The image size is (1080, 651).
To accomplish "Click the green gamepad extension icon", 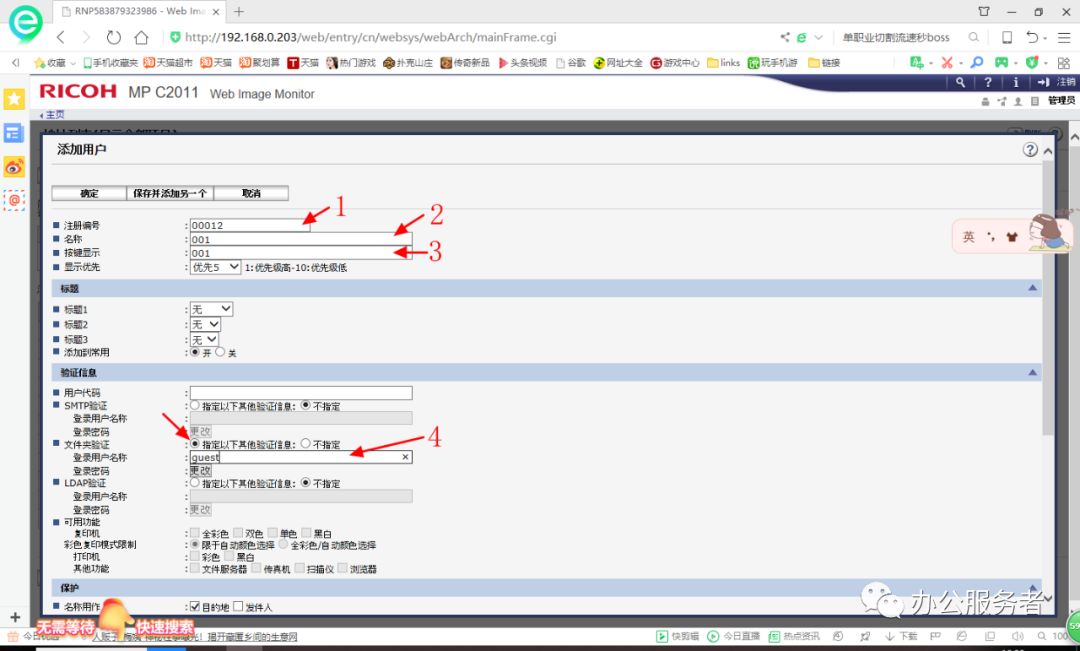I will pyautogui.click(x=1001, y=63).
